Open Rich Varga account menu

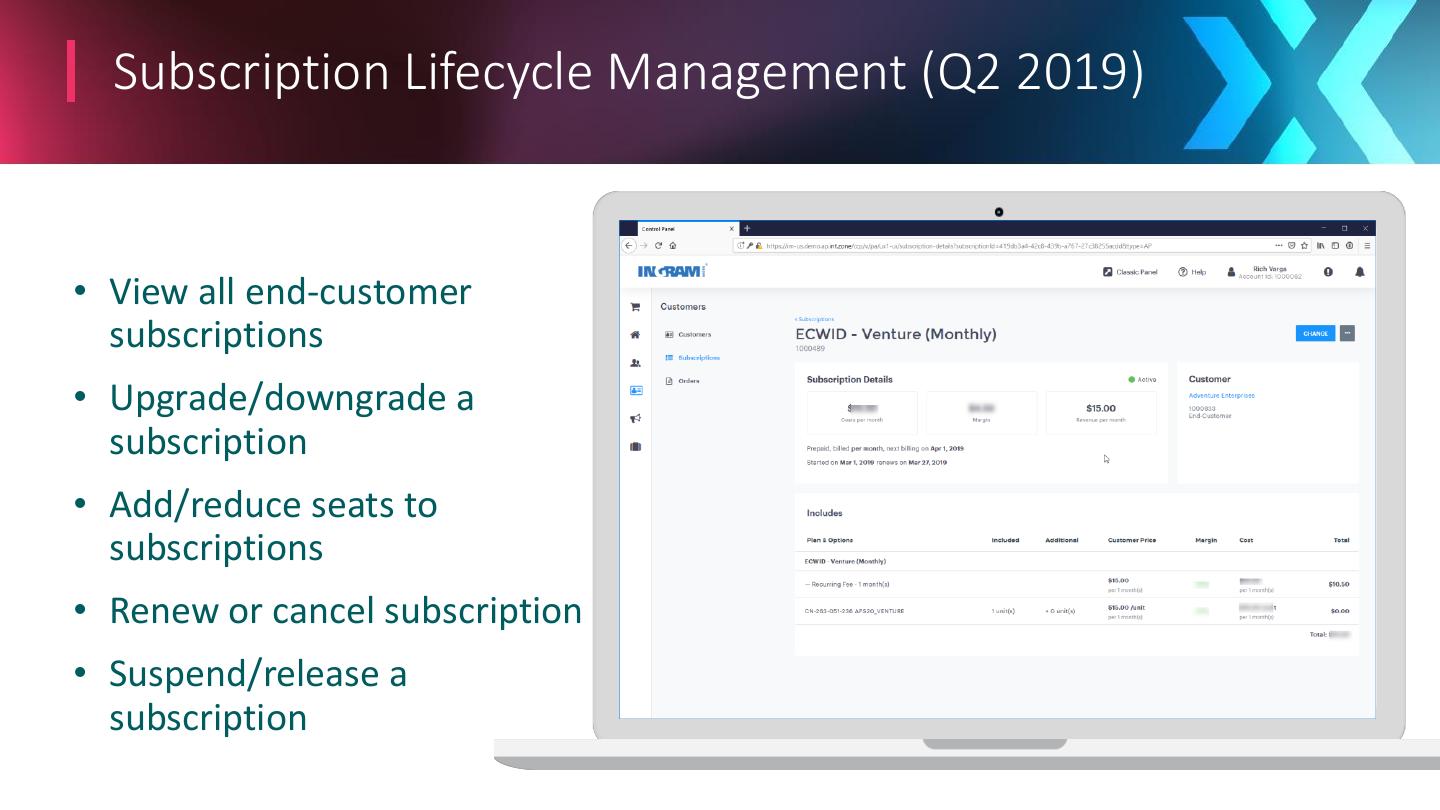pos(1264,272)
